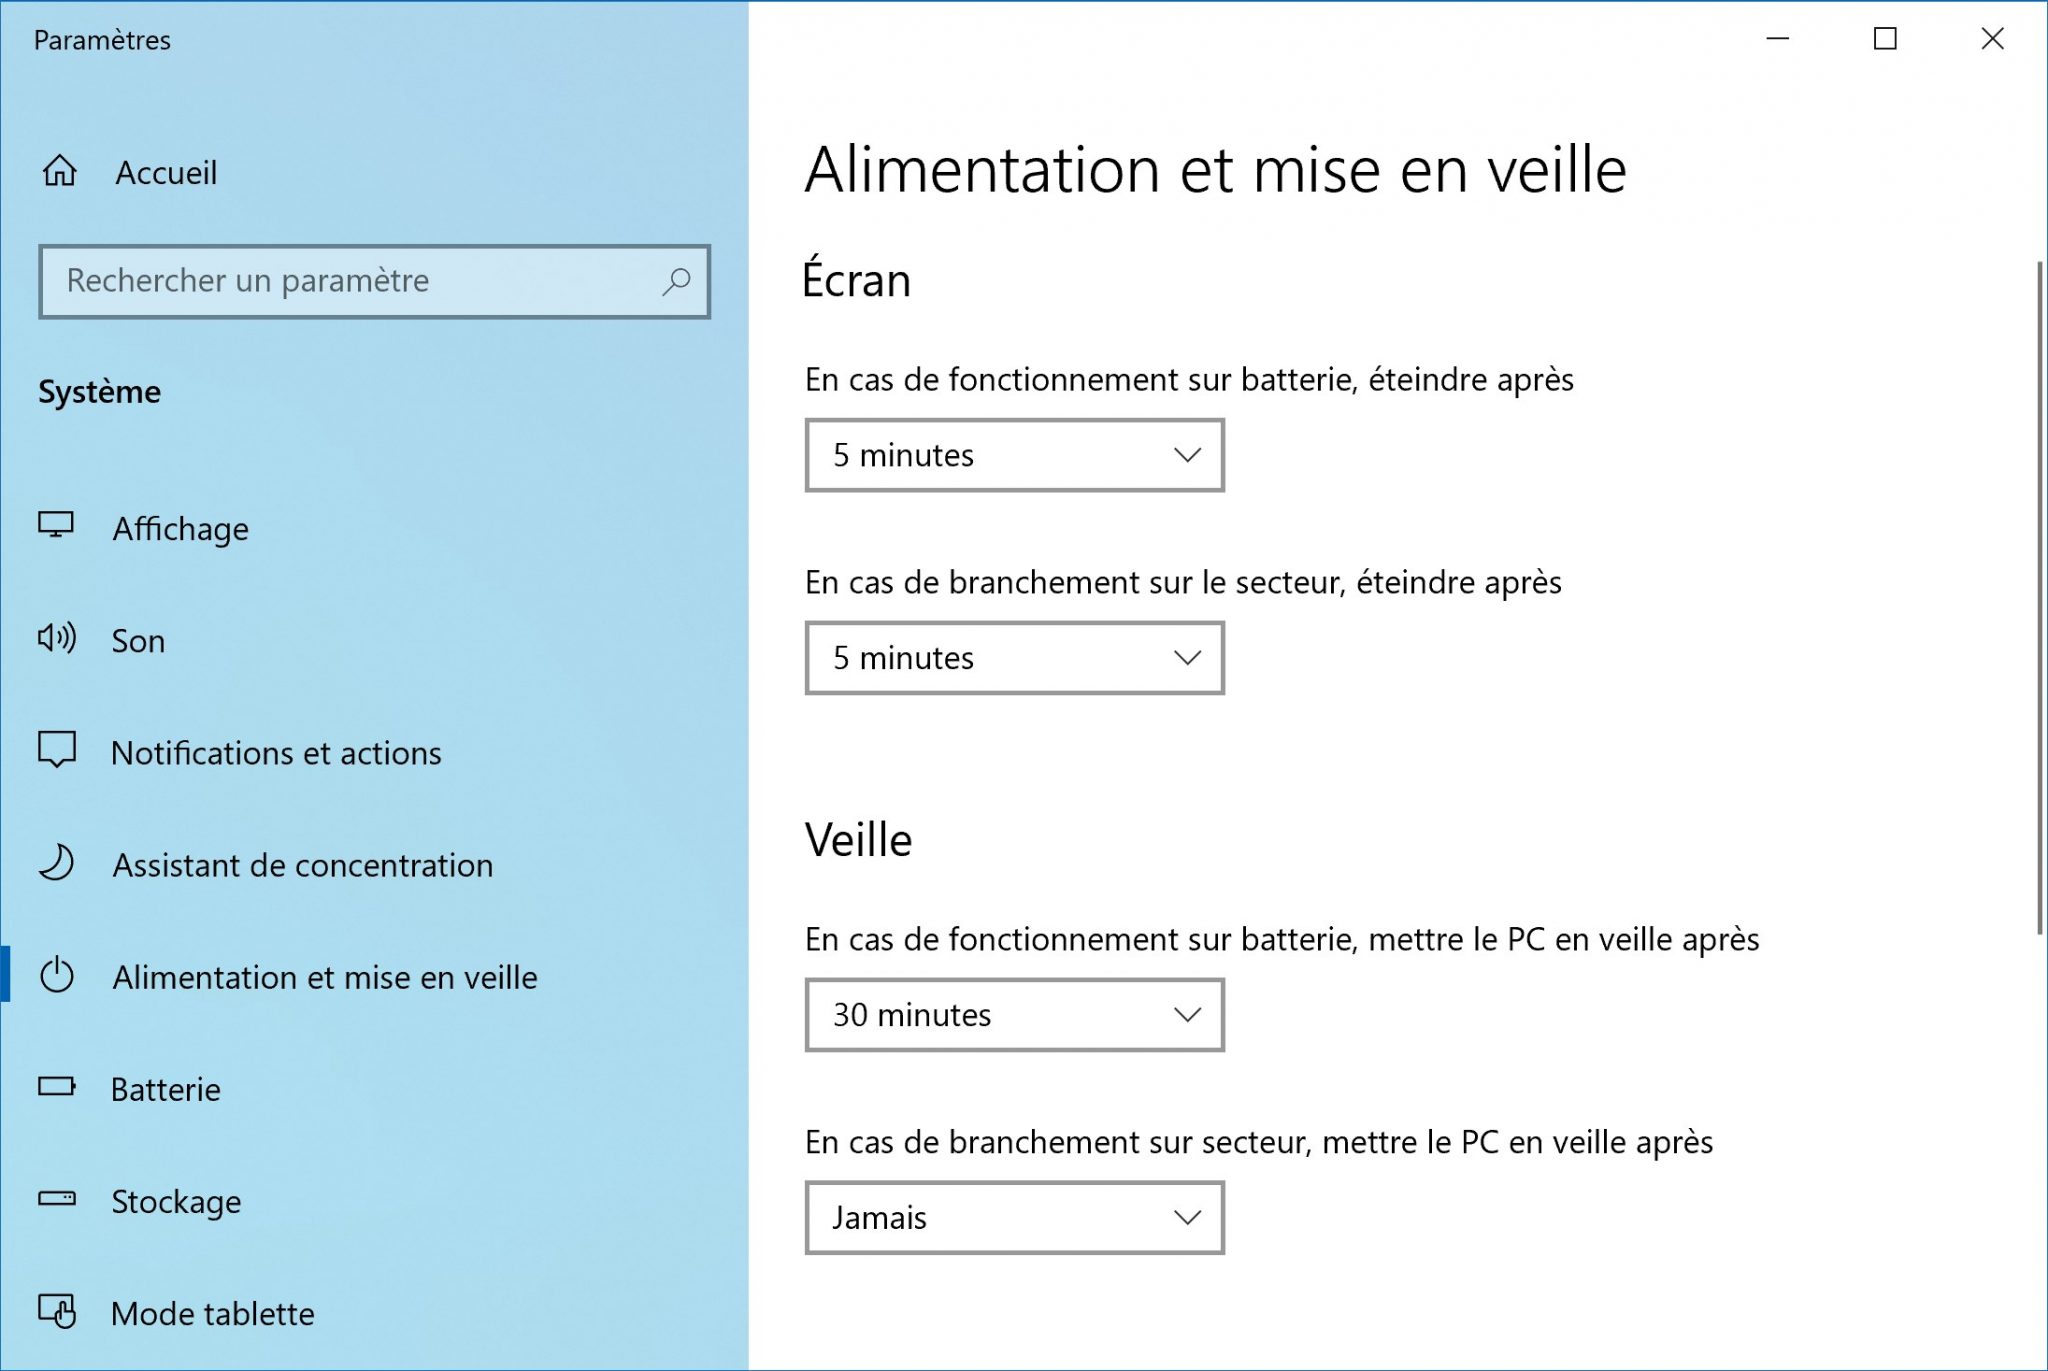
Task: Click the Notifications speech bubble icon
Action: click(57, 750)
